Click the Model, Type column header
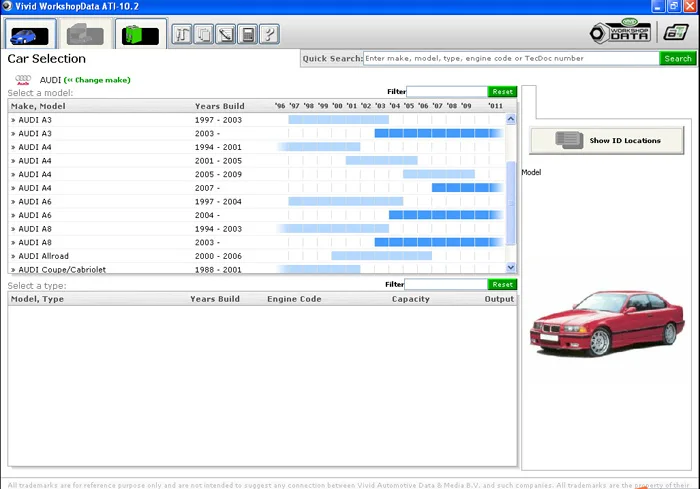Viewport: 700px width, 489px height. (37, 299)
